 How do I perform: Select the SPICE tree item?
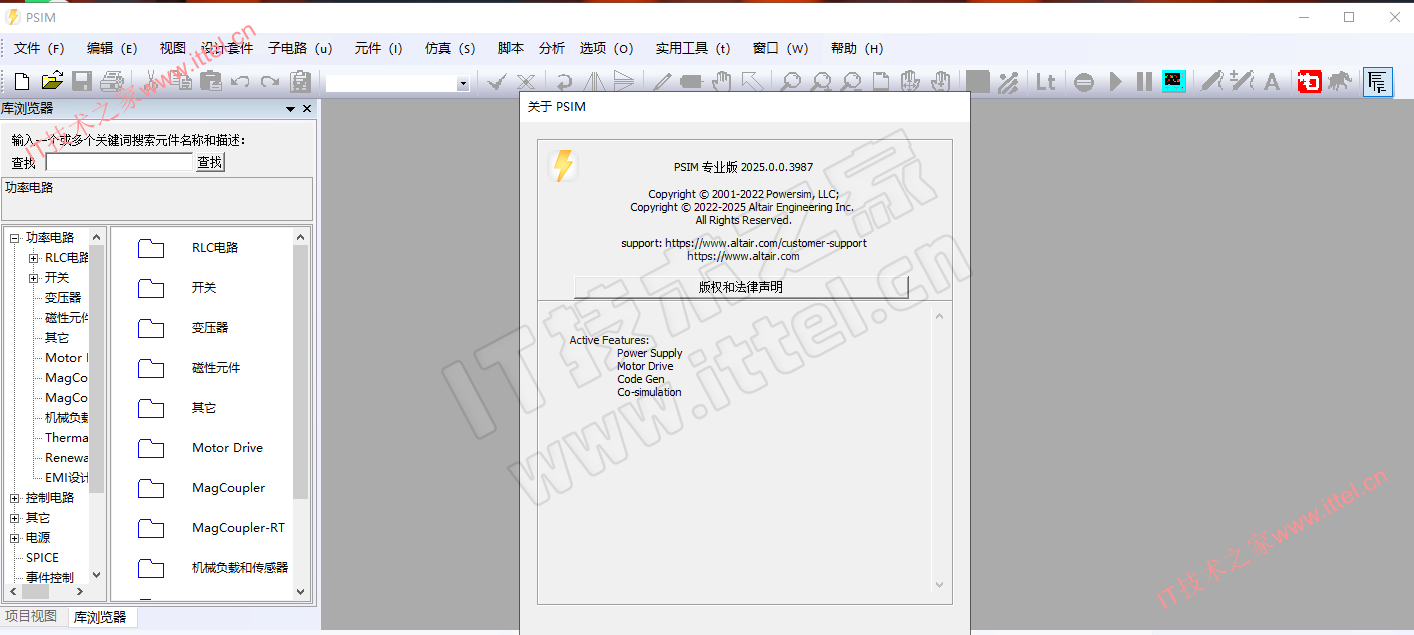42,558
